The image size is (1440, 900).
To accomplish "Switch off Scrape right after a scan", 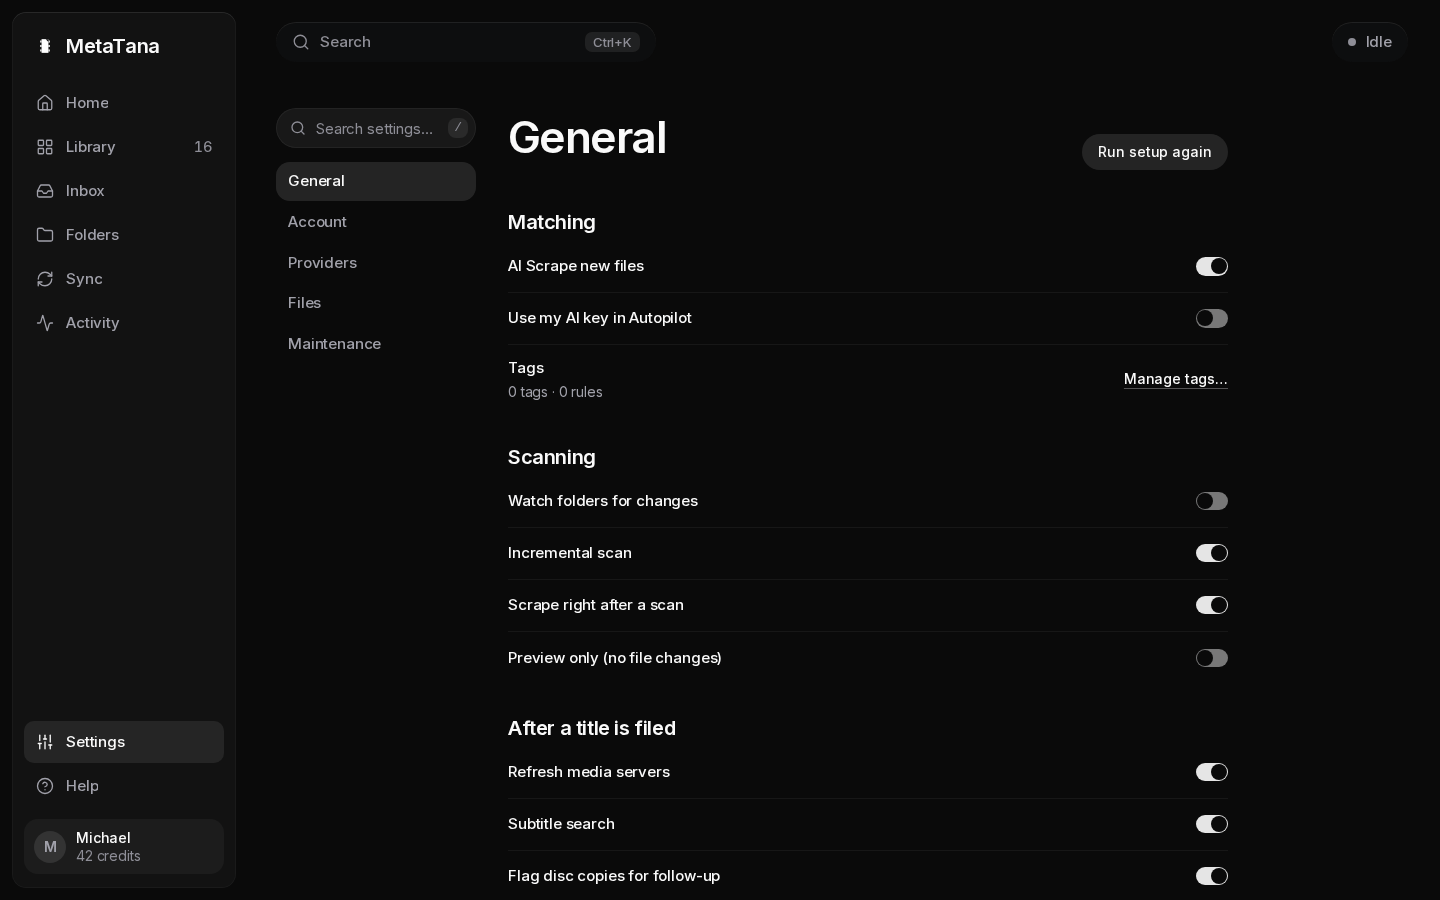I will tap(1212, 605).
